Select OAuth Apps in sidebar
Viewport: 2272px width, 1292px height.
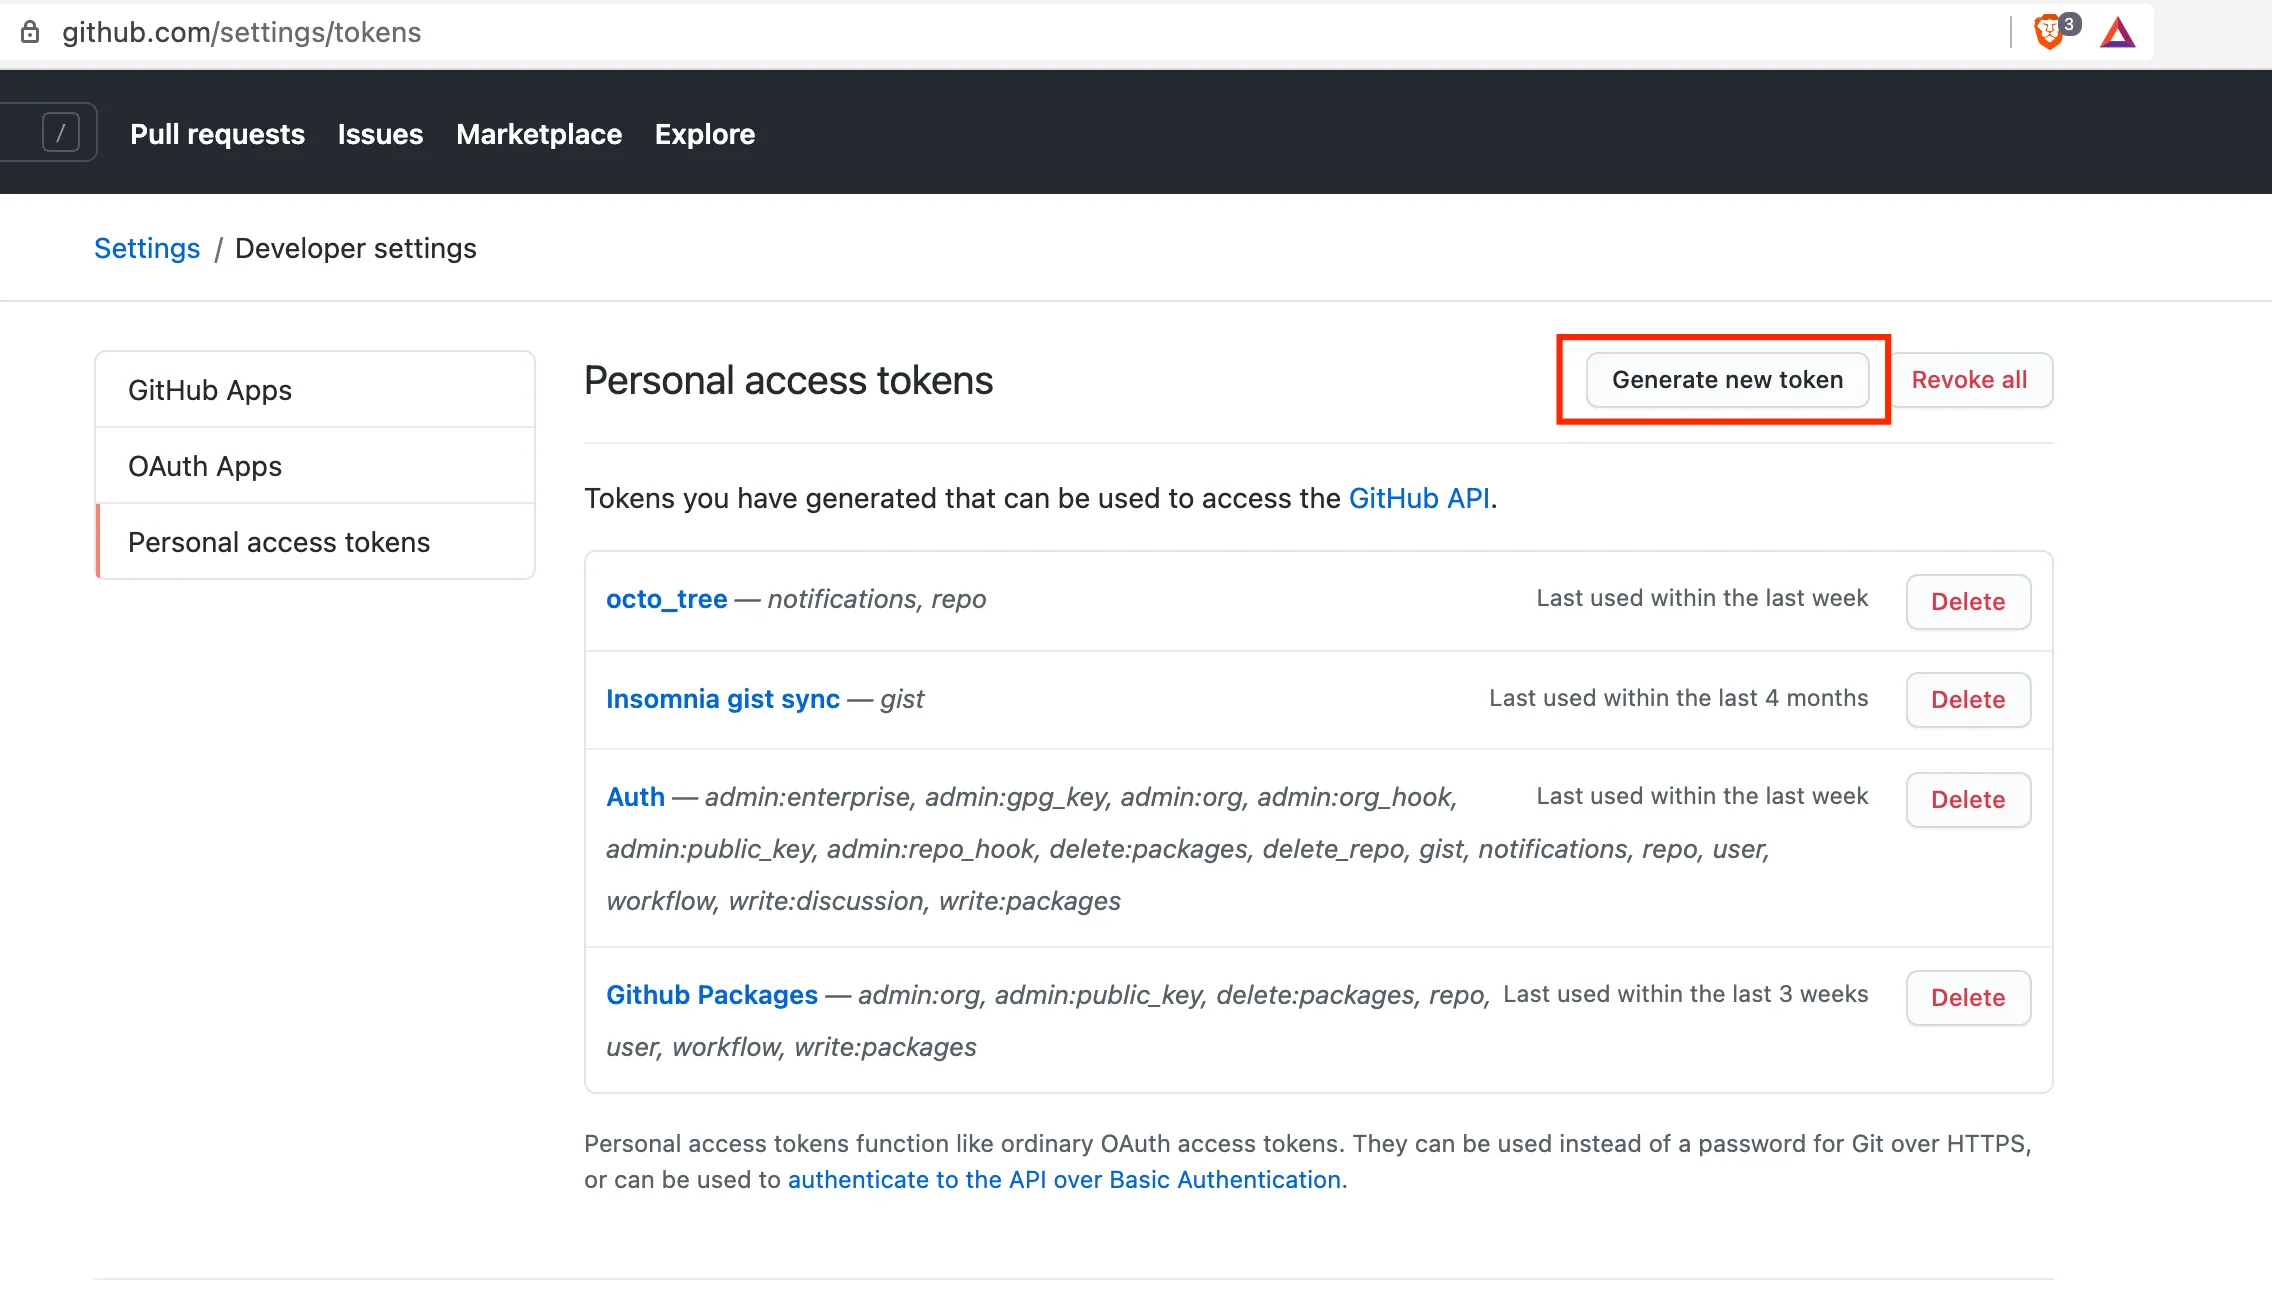point(315,466)
